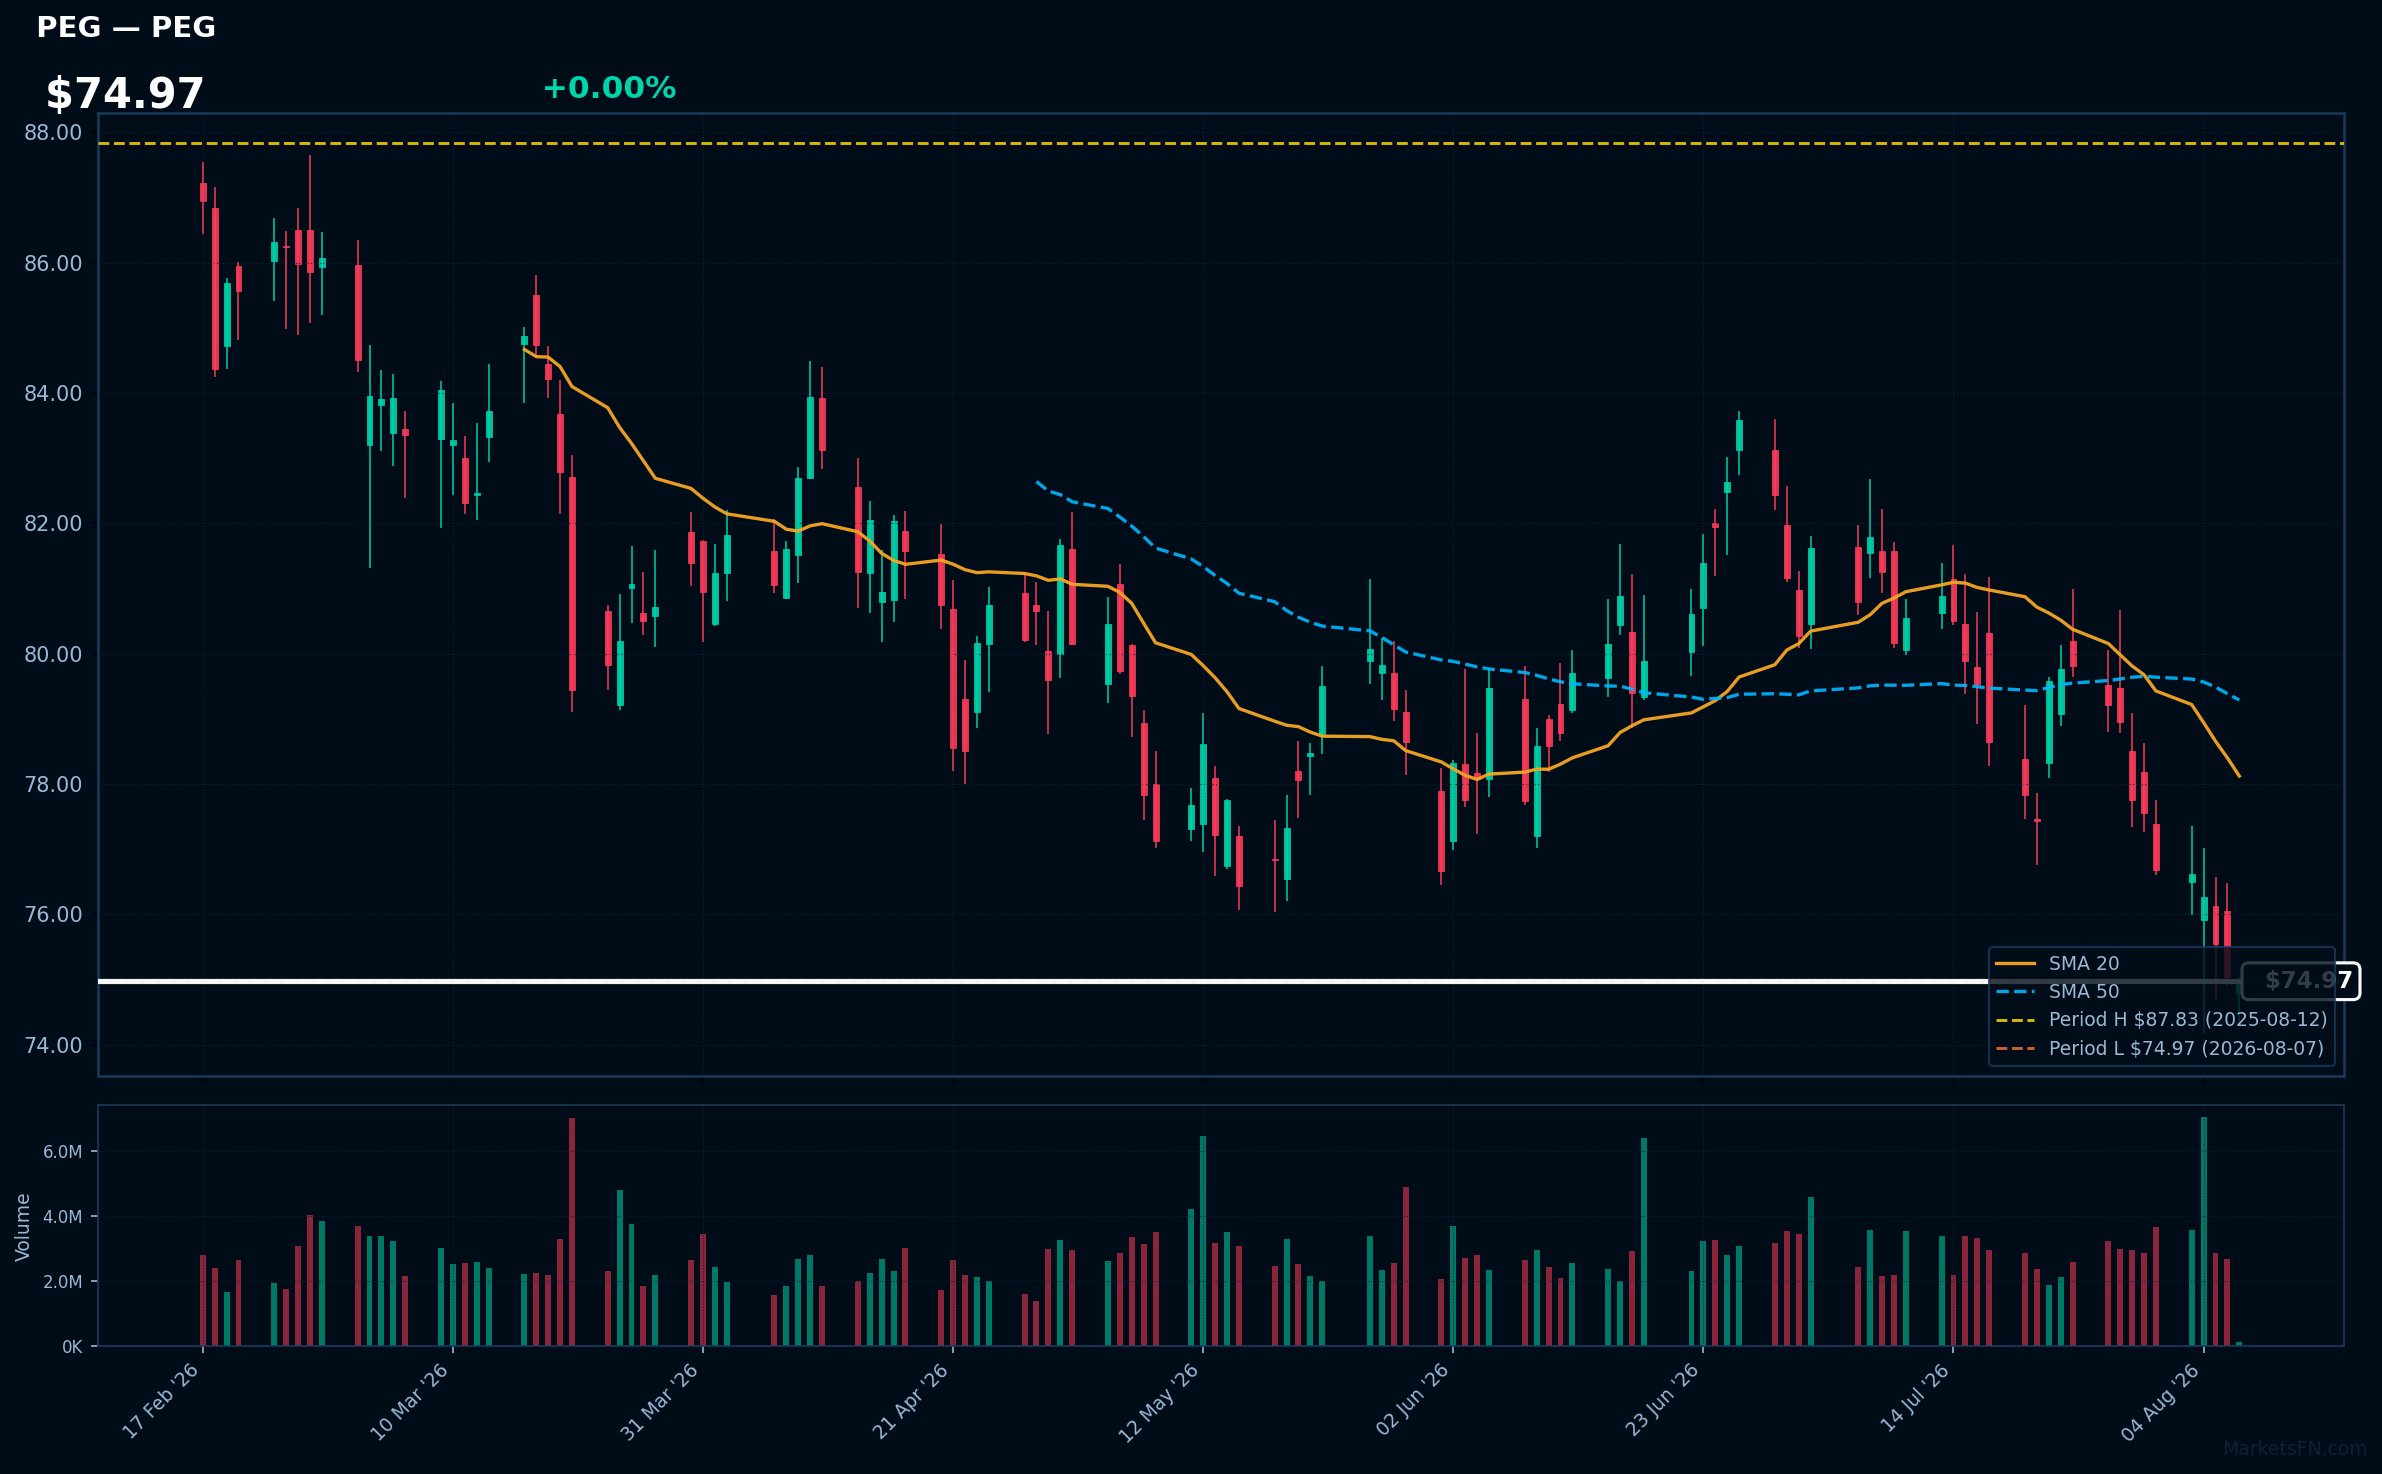2382x1474 pixels.
Task: Click the 0K volume axis label
Action: click(72, 1347)
